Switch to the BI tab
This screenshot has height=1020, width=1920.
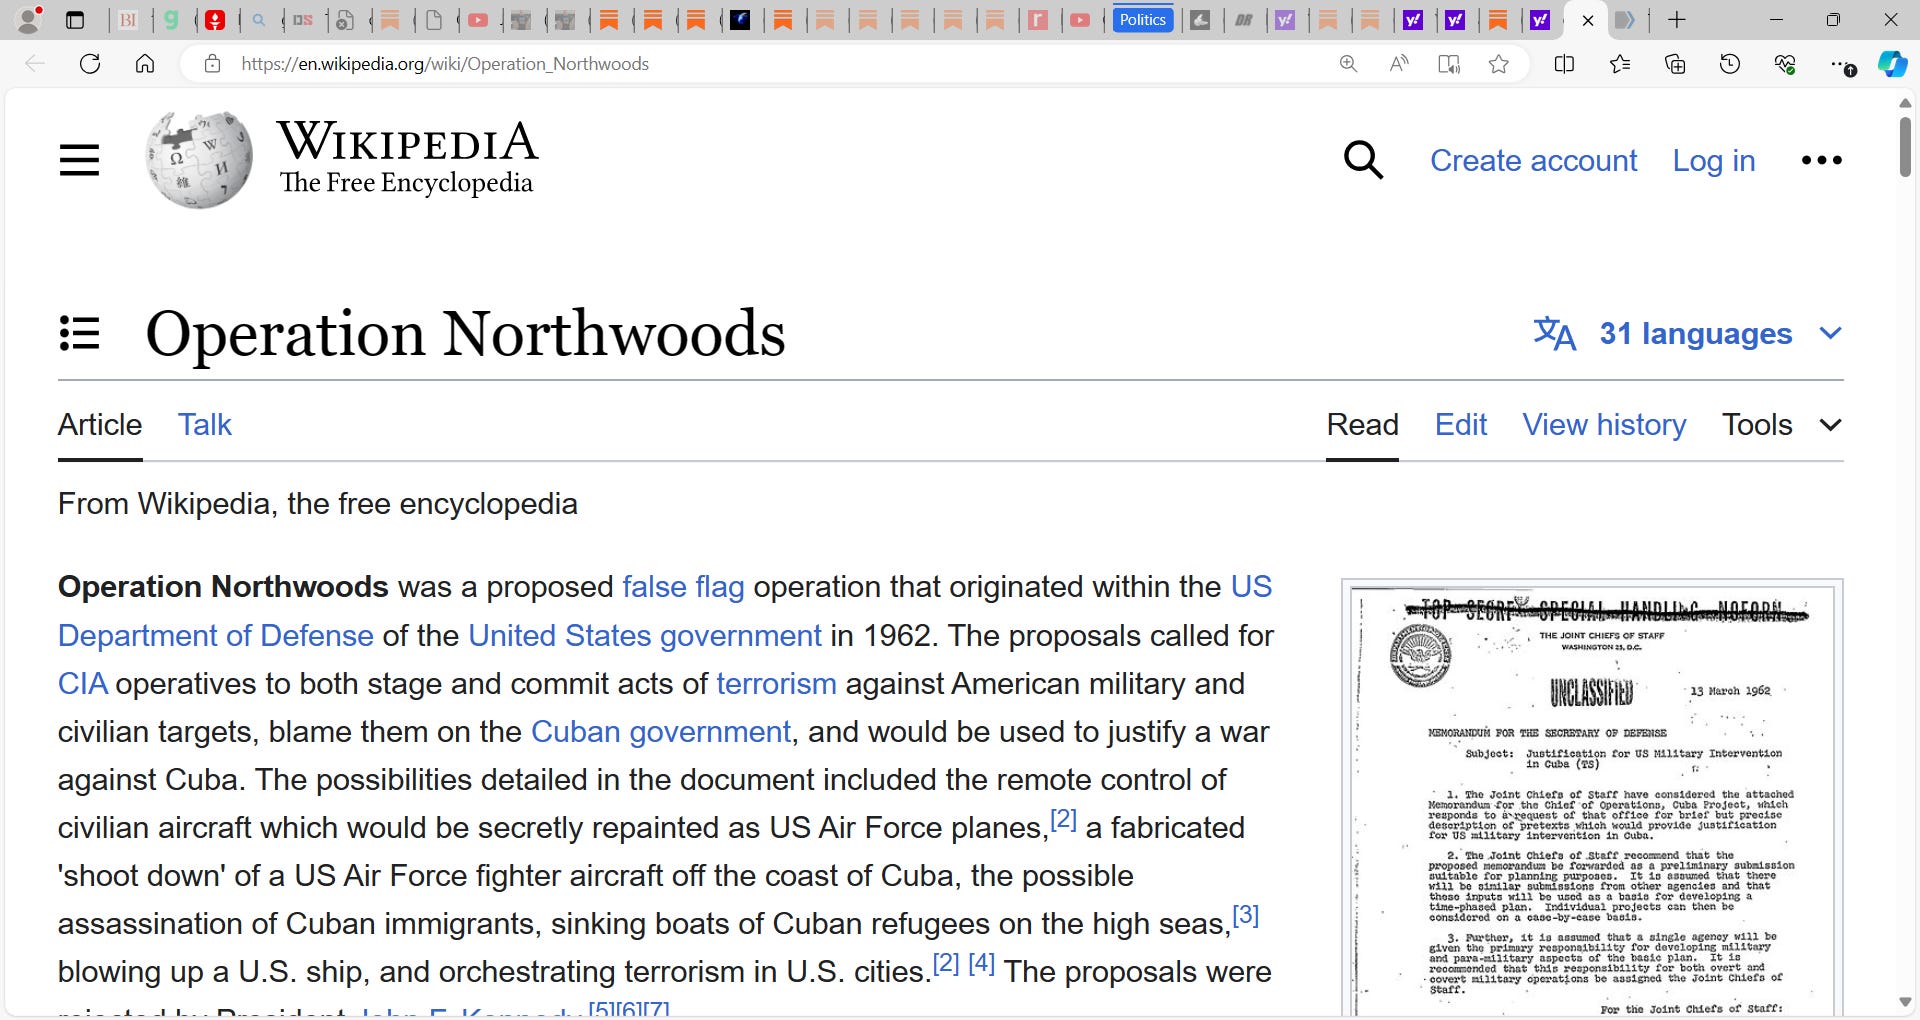tap(129, 20)
